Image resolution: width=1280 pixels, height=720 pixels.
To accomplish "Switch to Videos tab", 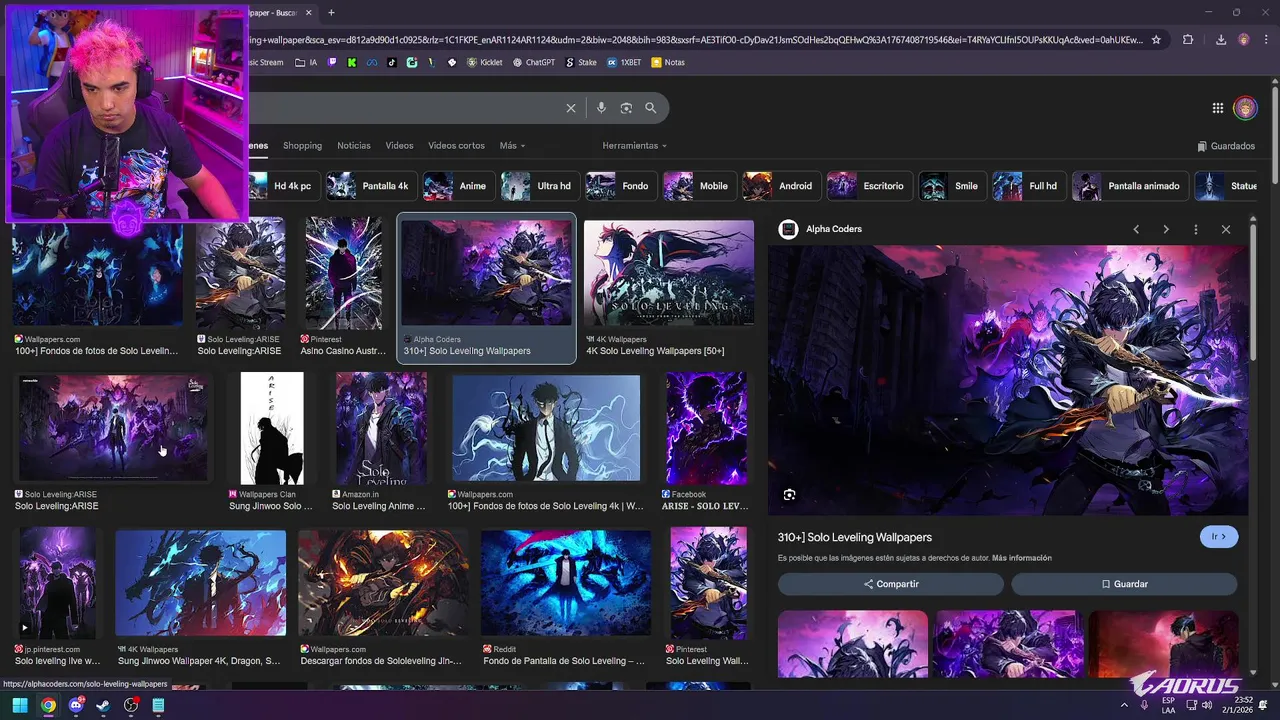I will point(399,146).
